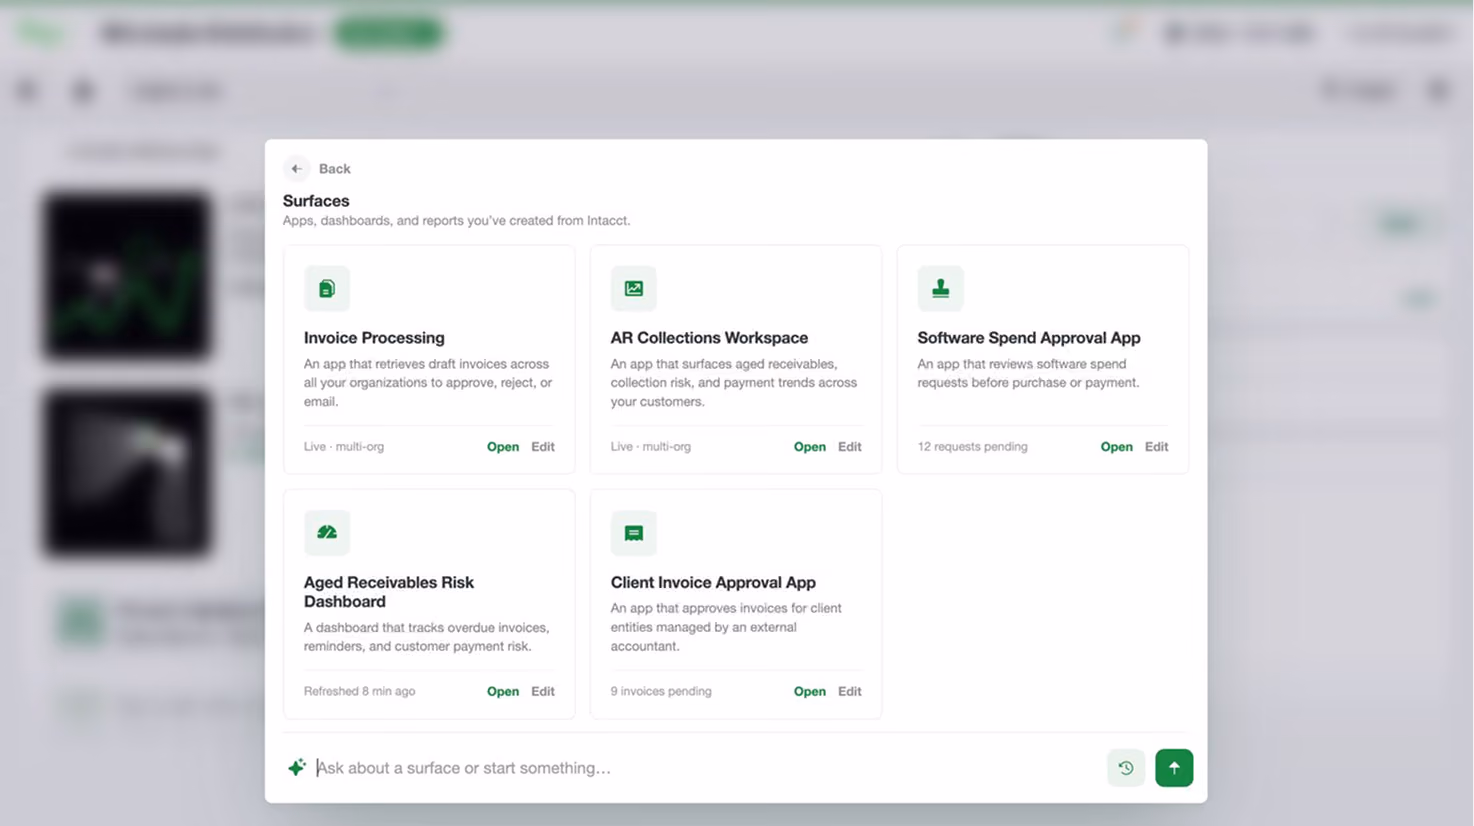Click Live multi-org under Invoice Processing

coord(344,447)
